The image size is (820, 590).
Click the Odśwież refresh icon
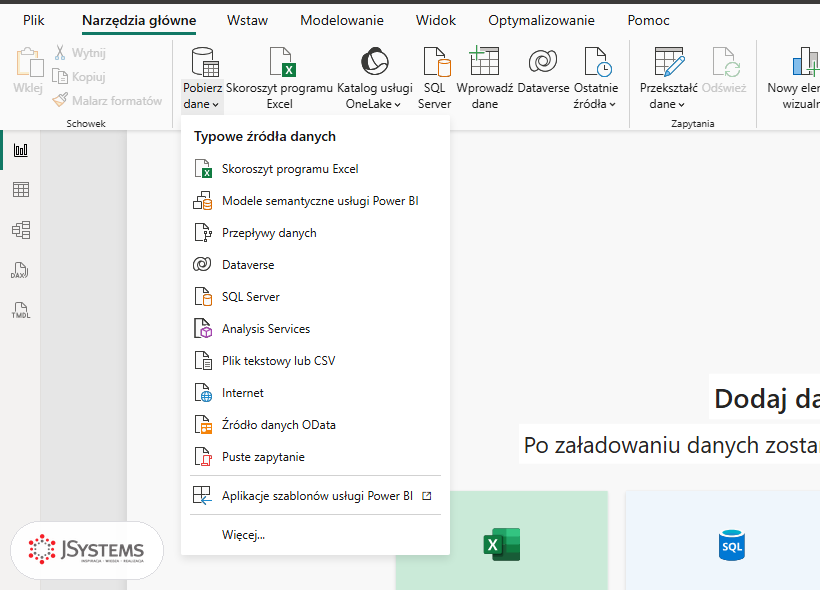click(726, 62)
